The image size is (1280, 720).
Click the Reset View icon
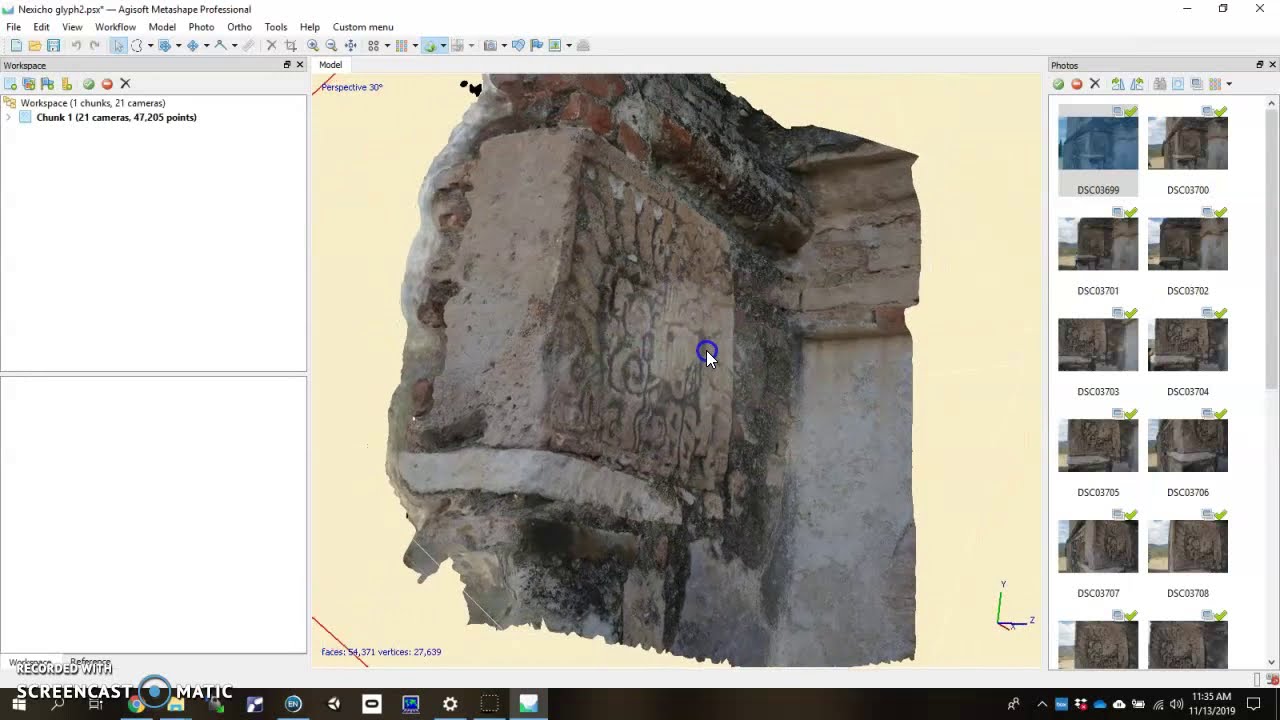pos(351,45)
